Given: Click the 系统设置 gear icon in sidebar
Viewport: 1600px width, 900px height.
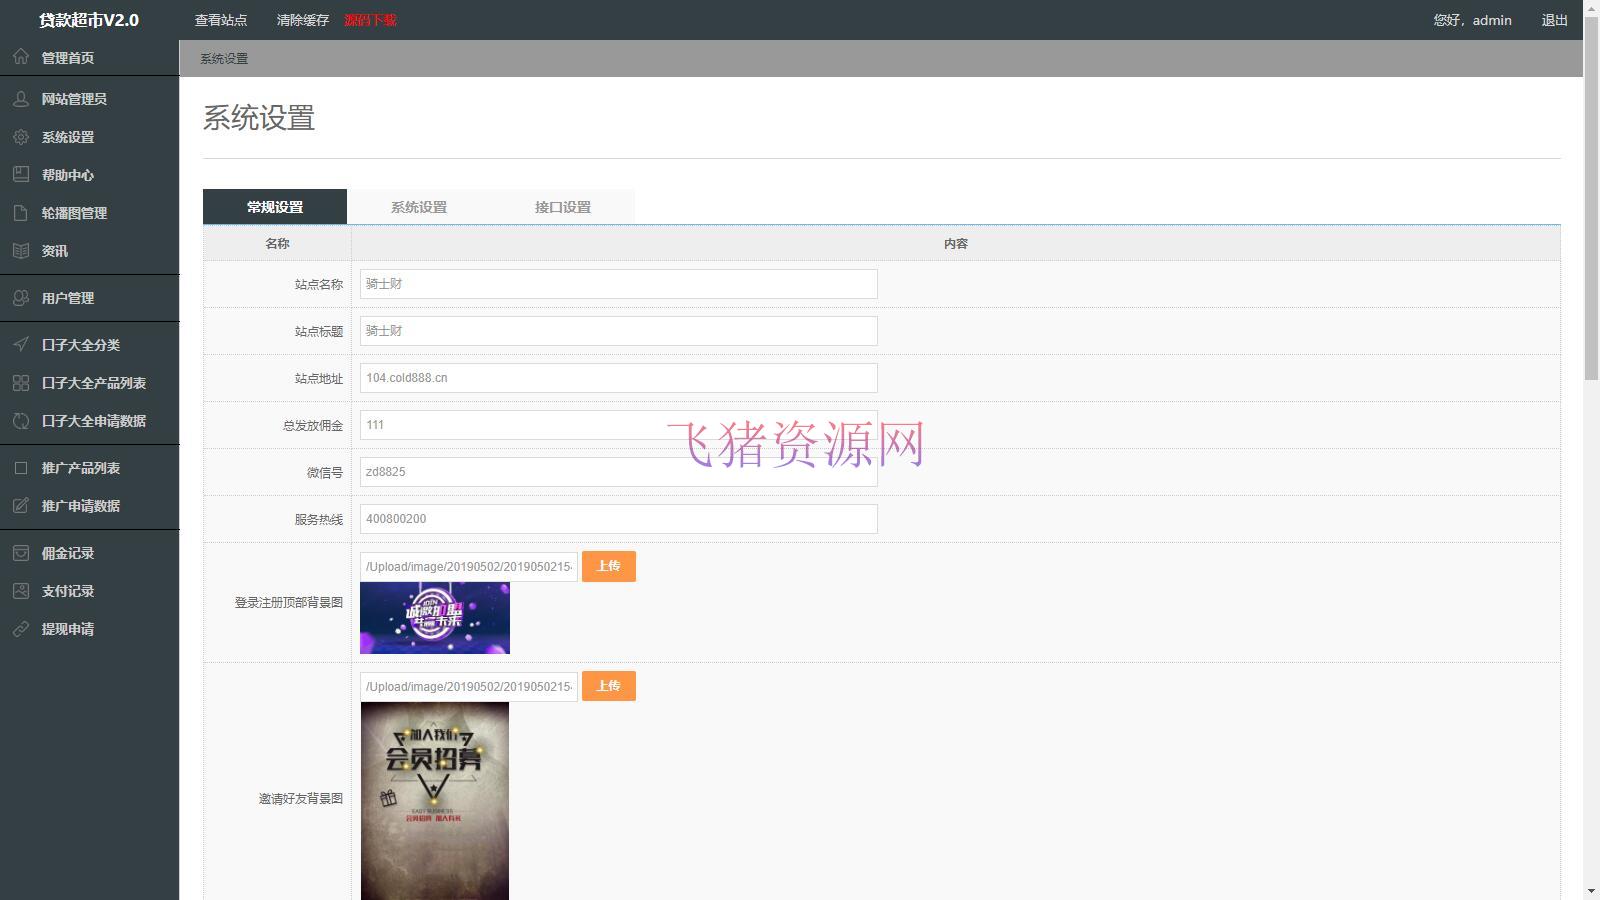Looking at the screenshot, I should [20, 137].
